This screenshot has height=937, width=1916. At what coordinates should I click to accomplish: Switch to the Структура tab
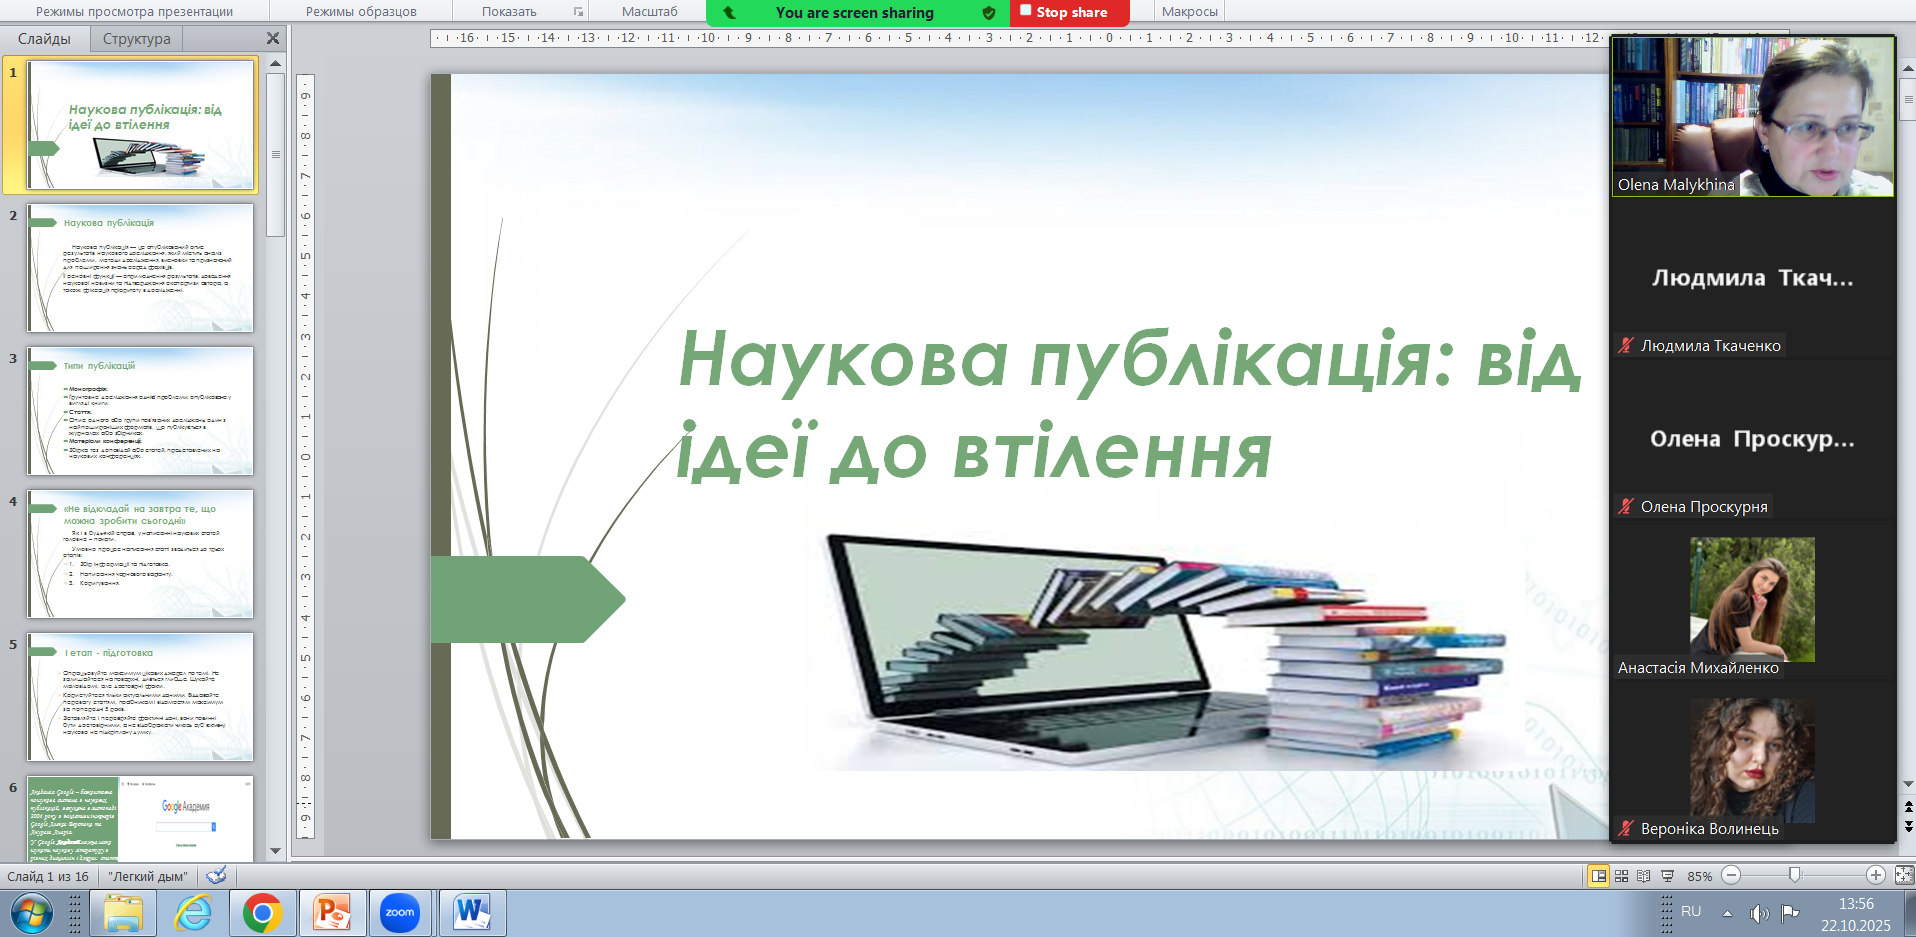pos(136,39)
